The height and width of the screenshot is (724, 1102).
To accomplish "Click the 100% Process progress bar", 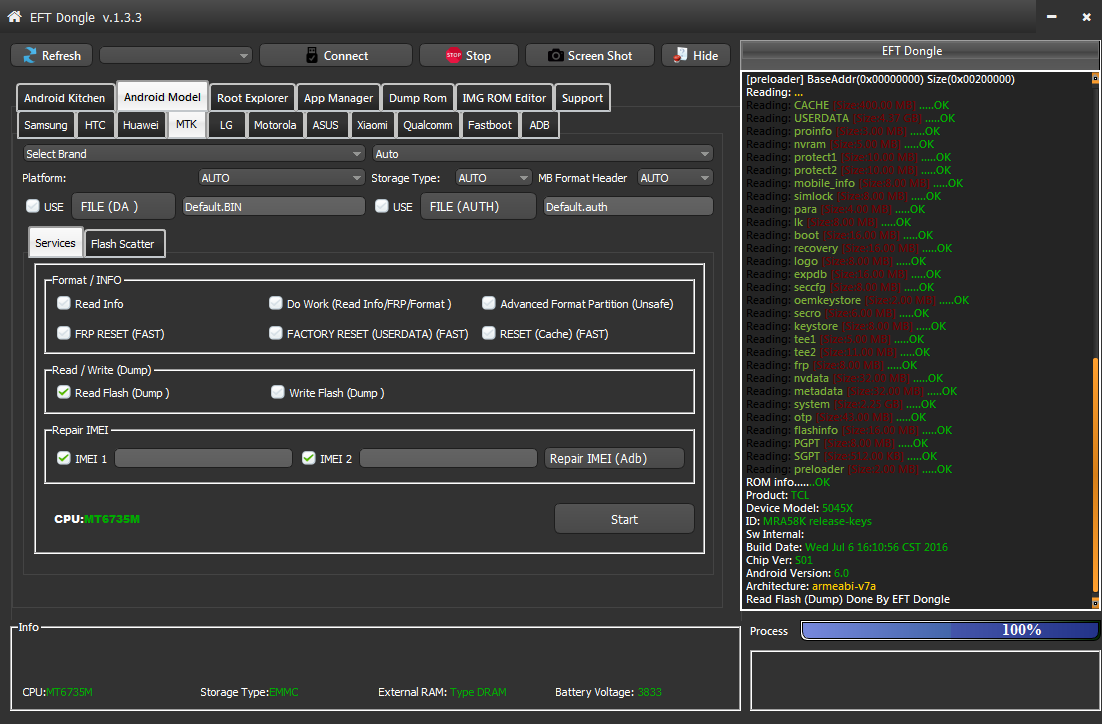I will click(x=950, y=630).
